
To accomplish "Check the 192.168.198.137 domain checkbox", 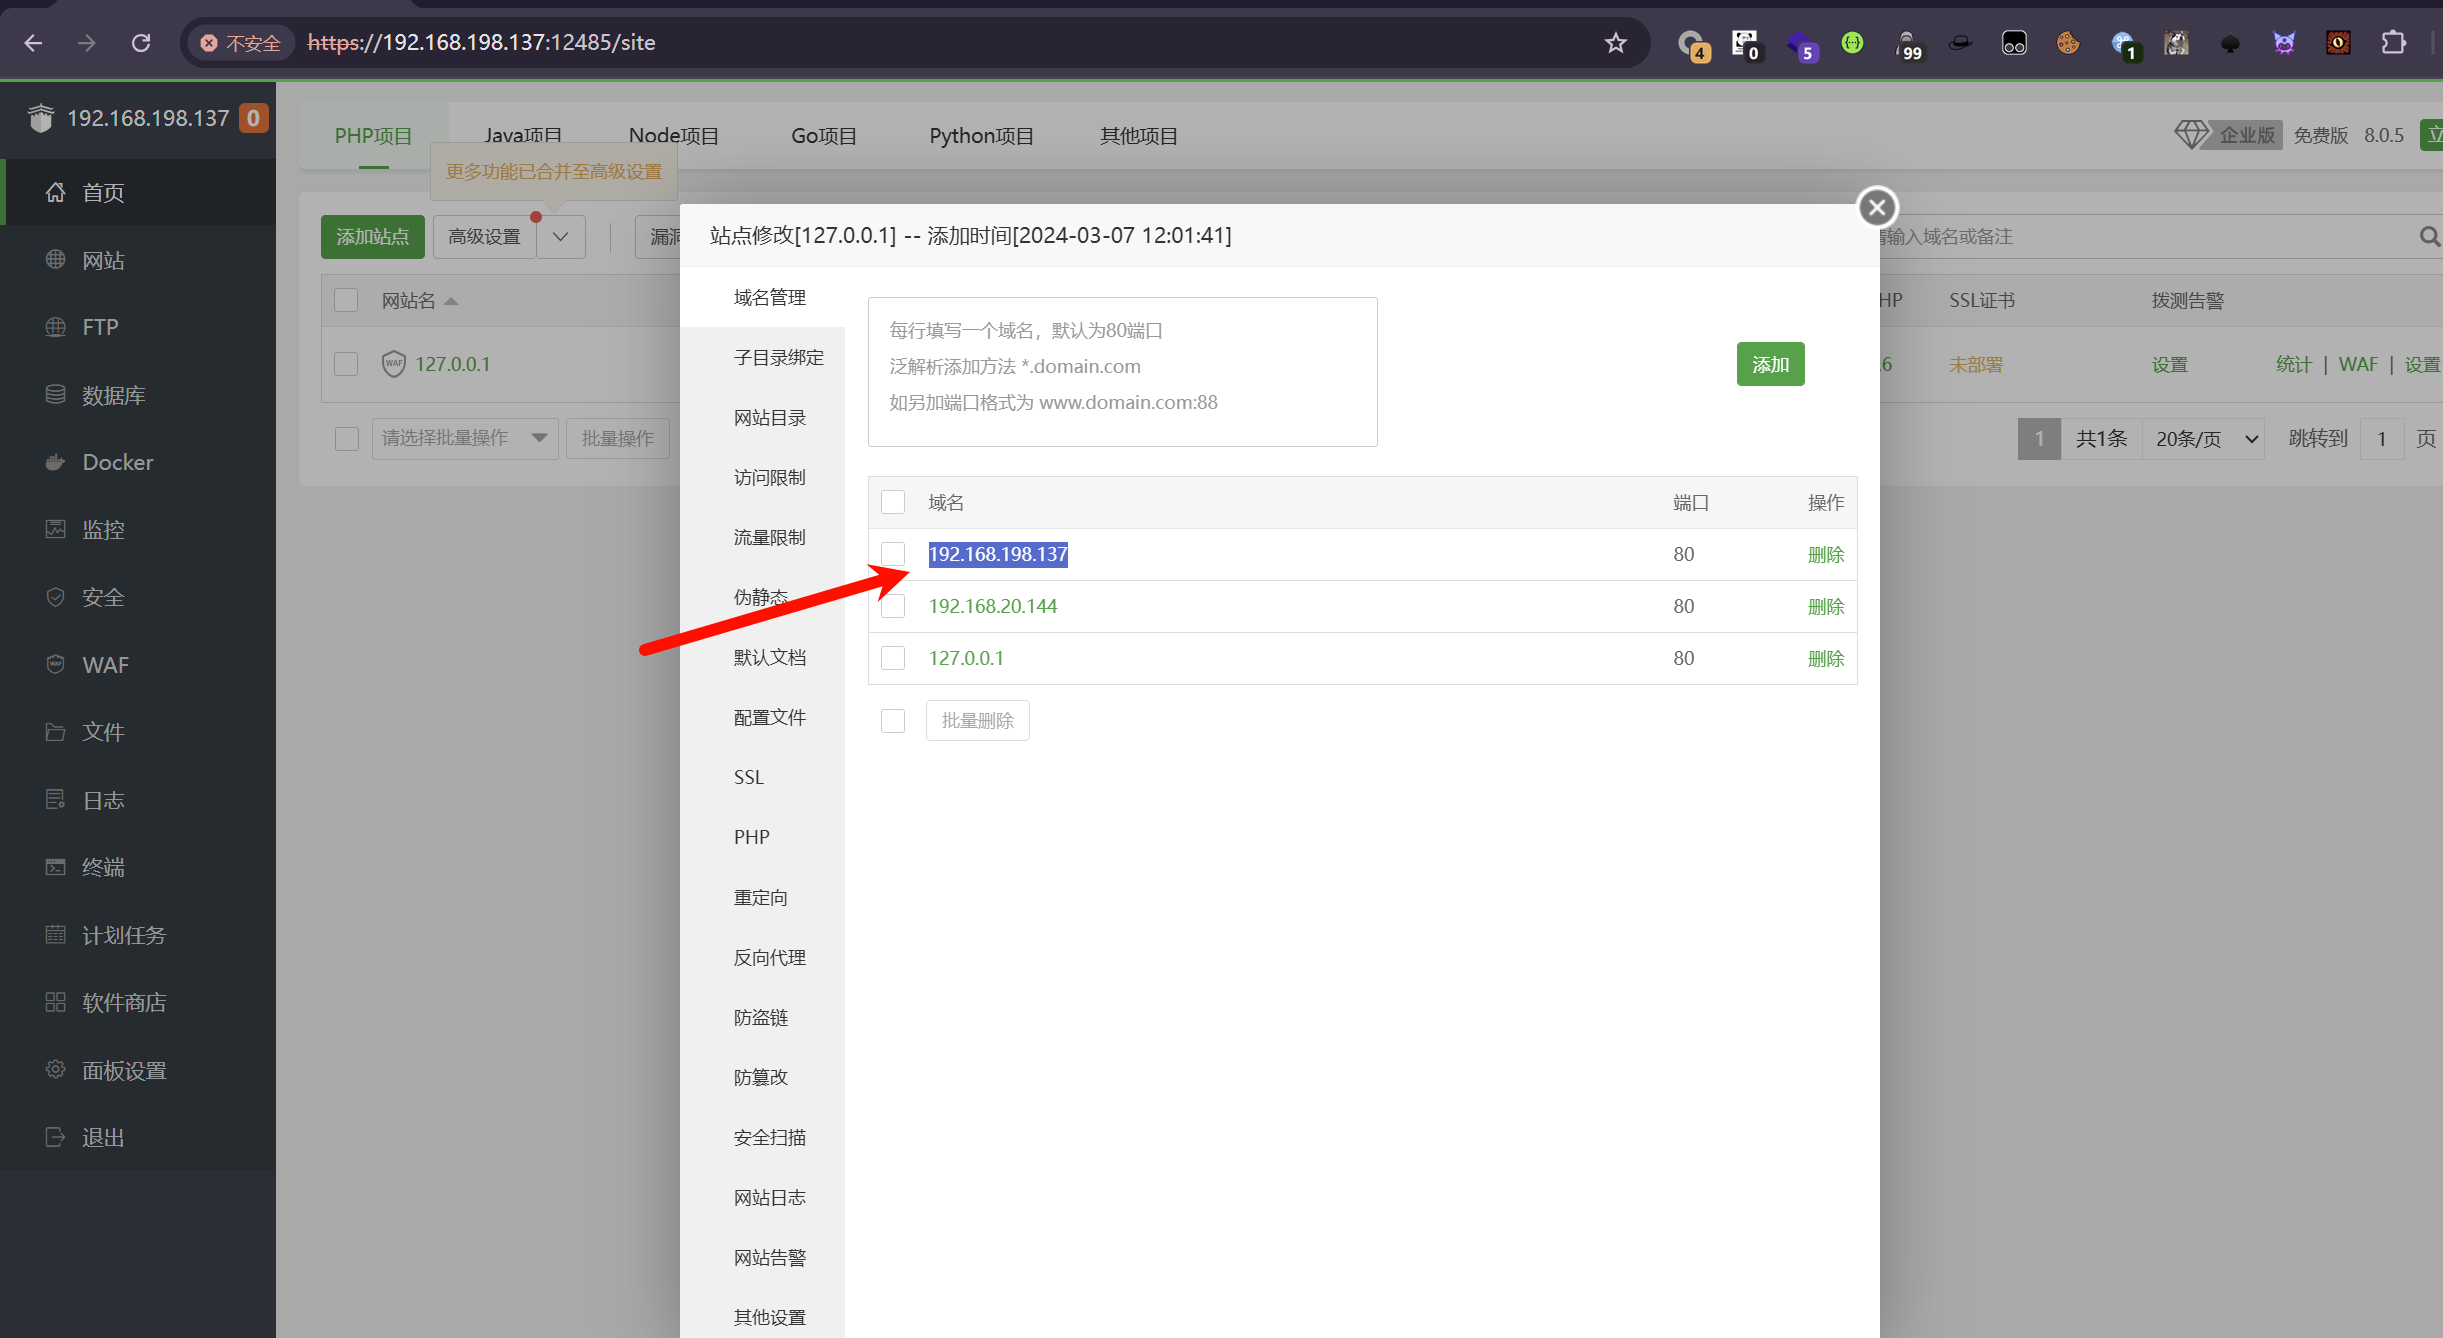I will [893, 554].
